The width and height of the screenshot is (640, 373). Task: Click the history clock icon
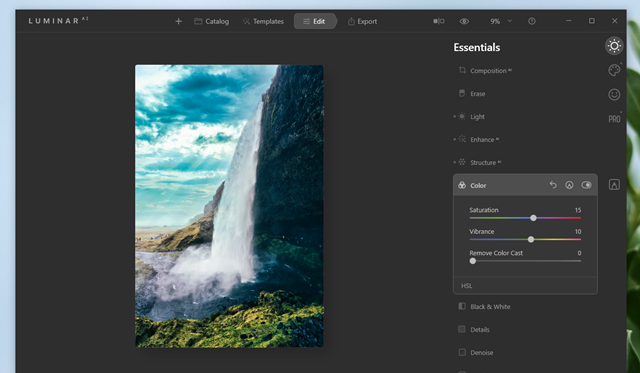pos(532,21)
